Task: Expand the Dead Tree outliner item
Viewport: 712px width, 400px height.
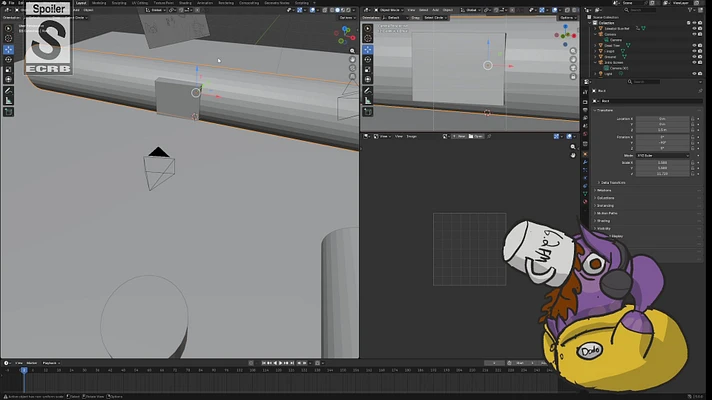Action: [595, 45]
